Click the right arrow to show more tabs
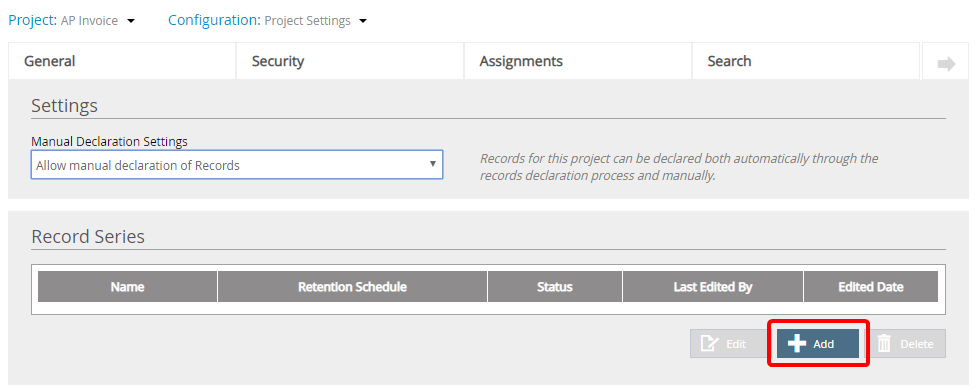The width and height of the screenshot is (976, 390). pos(946,63)
